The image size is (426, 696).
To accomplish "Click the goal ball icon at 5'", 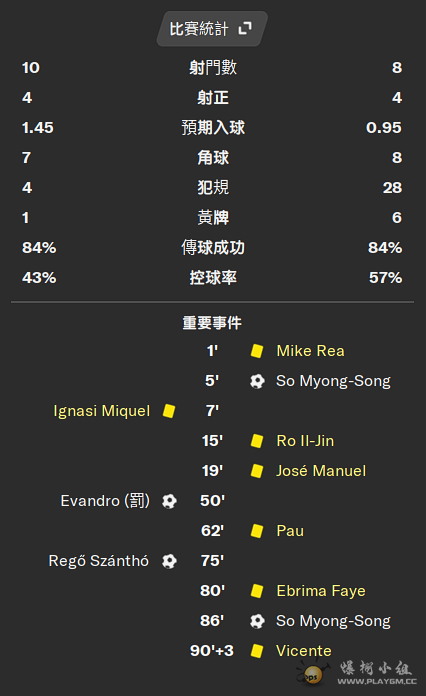I will 257,381.
